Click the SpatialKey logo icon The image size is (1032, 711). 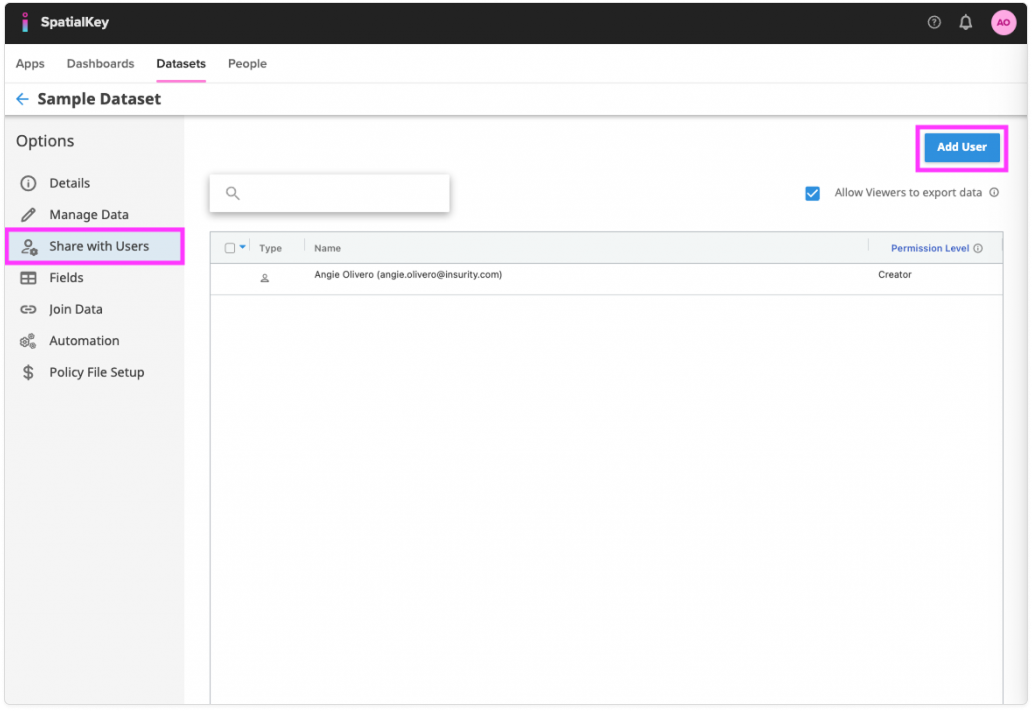pyautogui.click(x=25, y=22)
